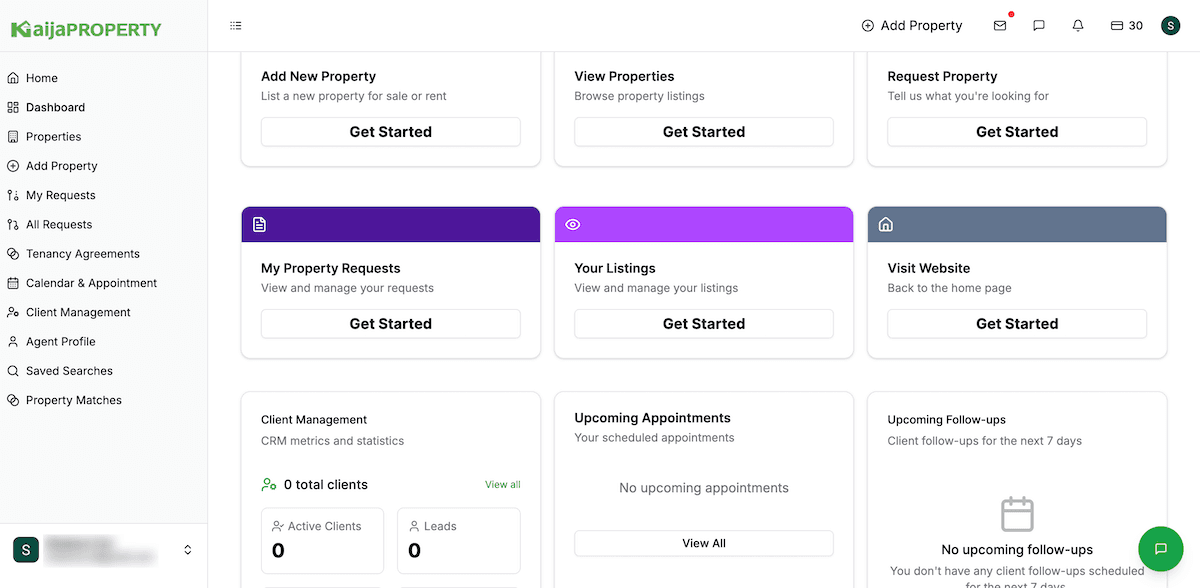
Task: Click Get Started under My Property Requests
Action: tap(391, 324)
